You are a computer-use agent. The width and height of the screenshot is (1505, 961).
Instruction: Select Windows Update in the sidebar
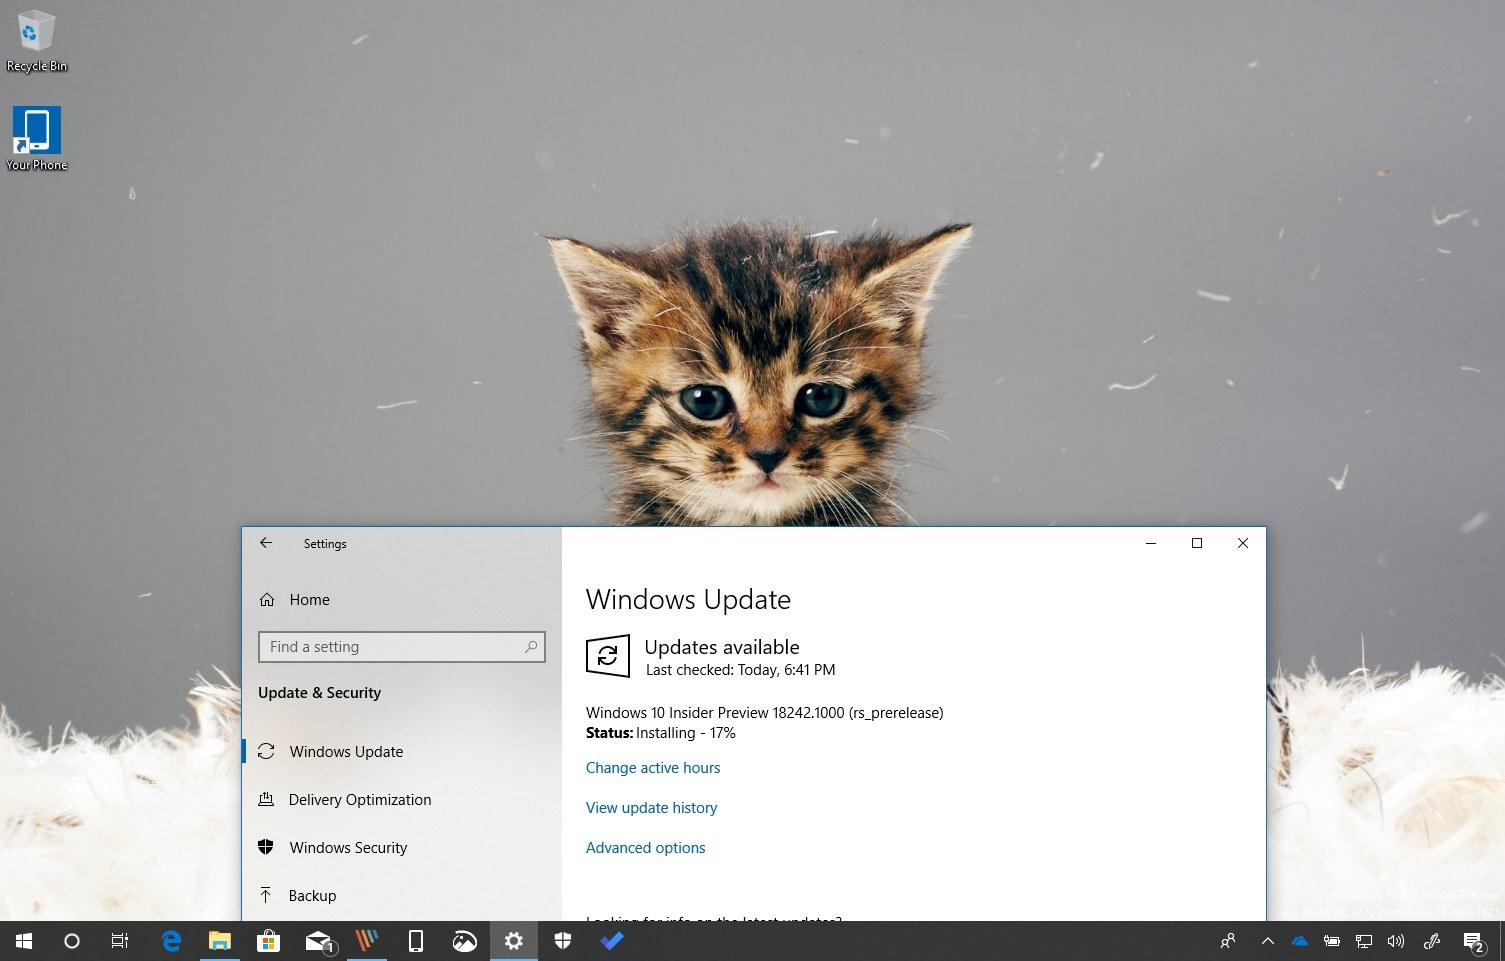pos(402,752)
